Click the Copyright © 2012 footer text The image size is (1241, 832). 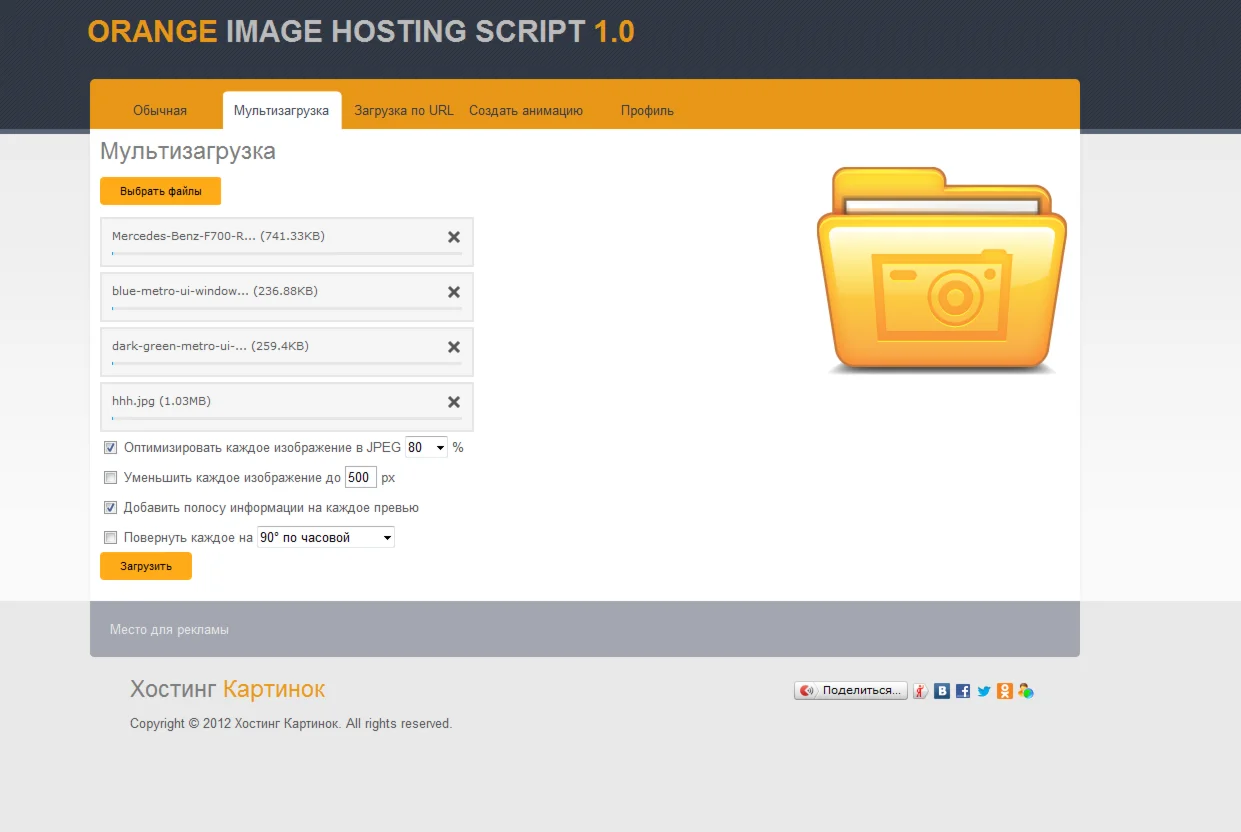291,723
